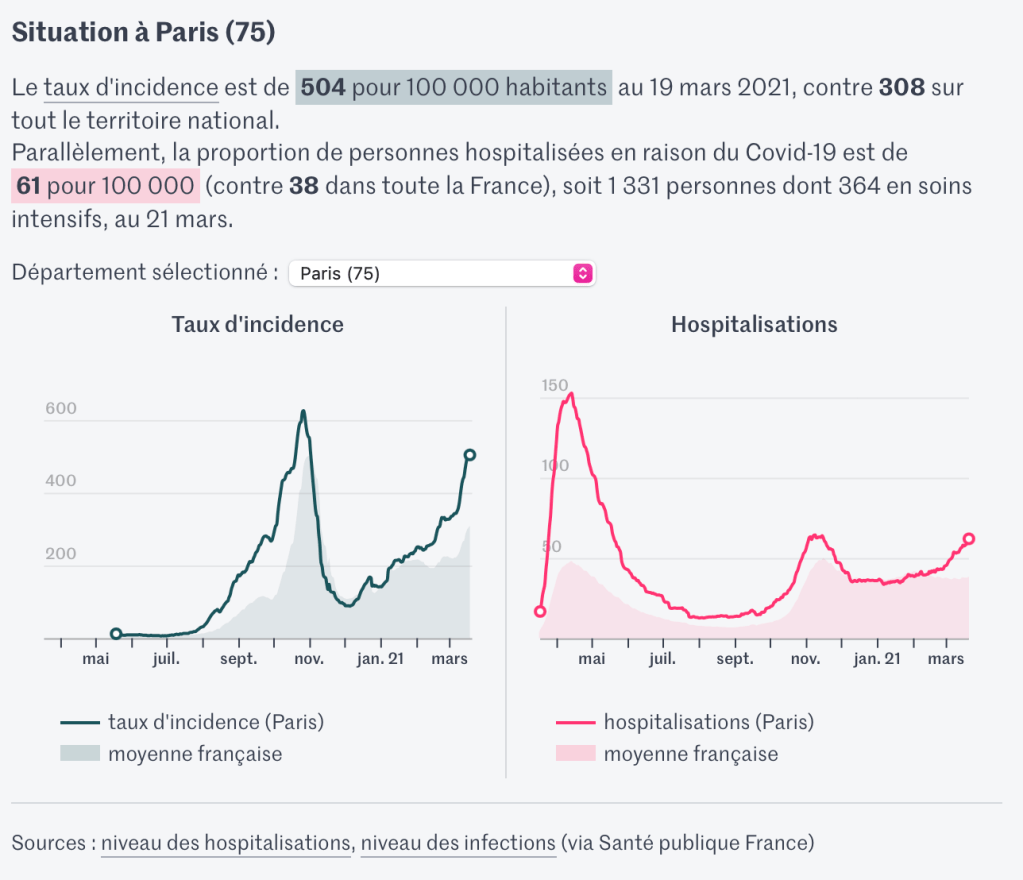Click the "Taux d'incidence" chart title

tap(257, 325)
